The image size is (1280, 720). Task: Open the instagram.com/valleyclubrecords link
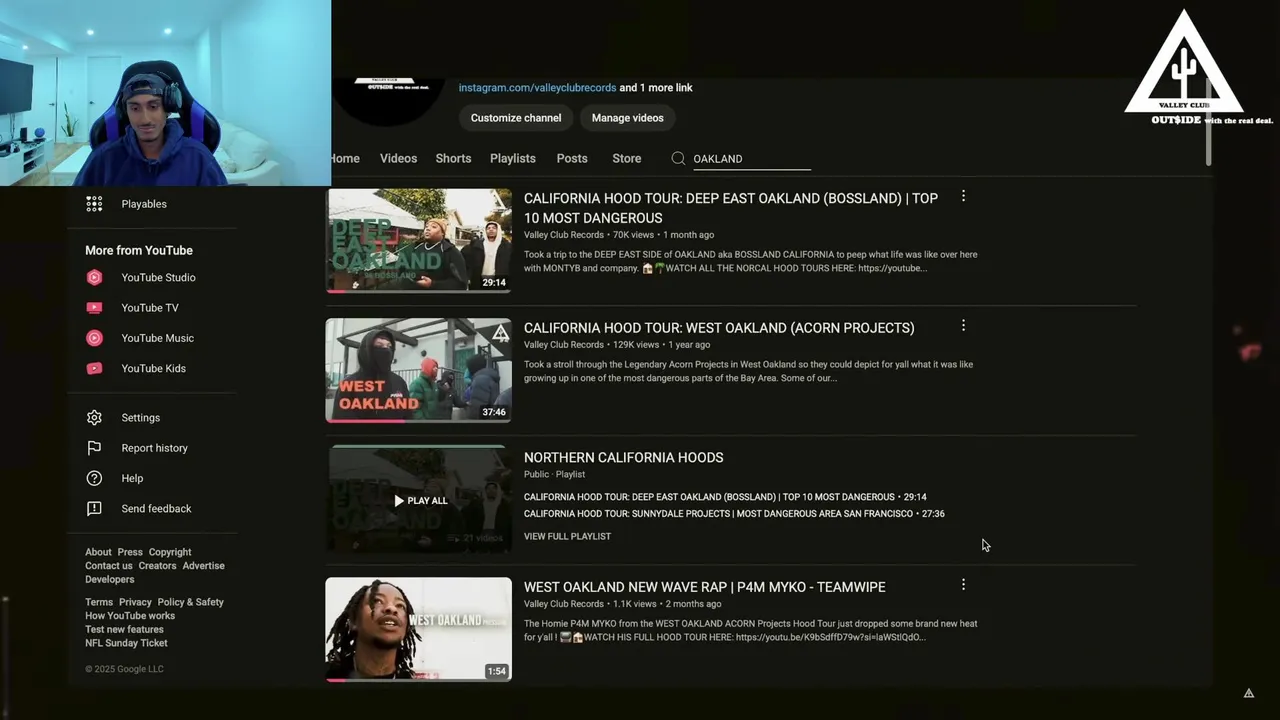pos(537,88)
